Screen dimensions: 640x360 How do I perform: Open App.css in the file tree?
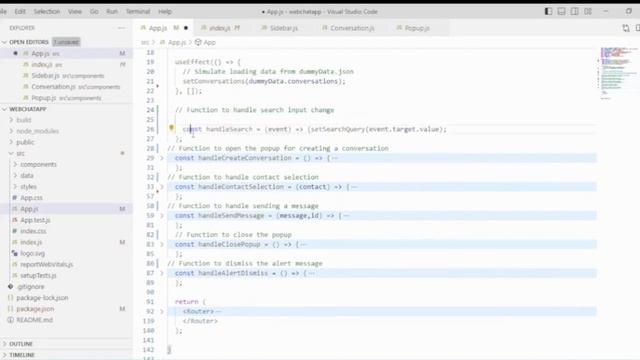(x=31, y=198)
